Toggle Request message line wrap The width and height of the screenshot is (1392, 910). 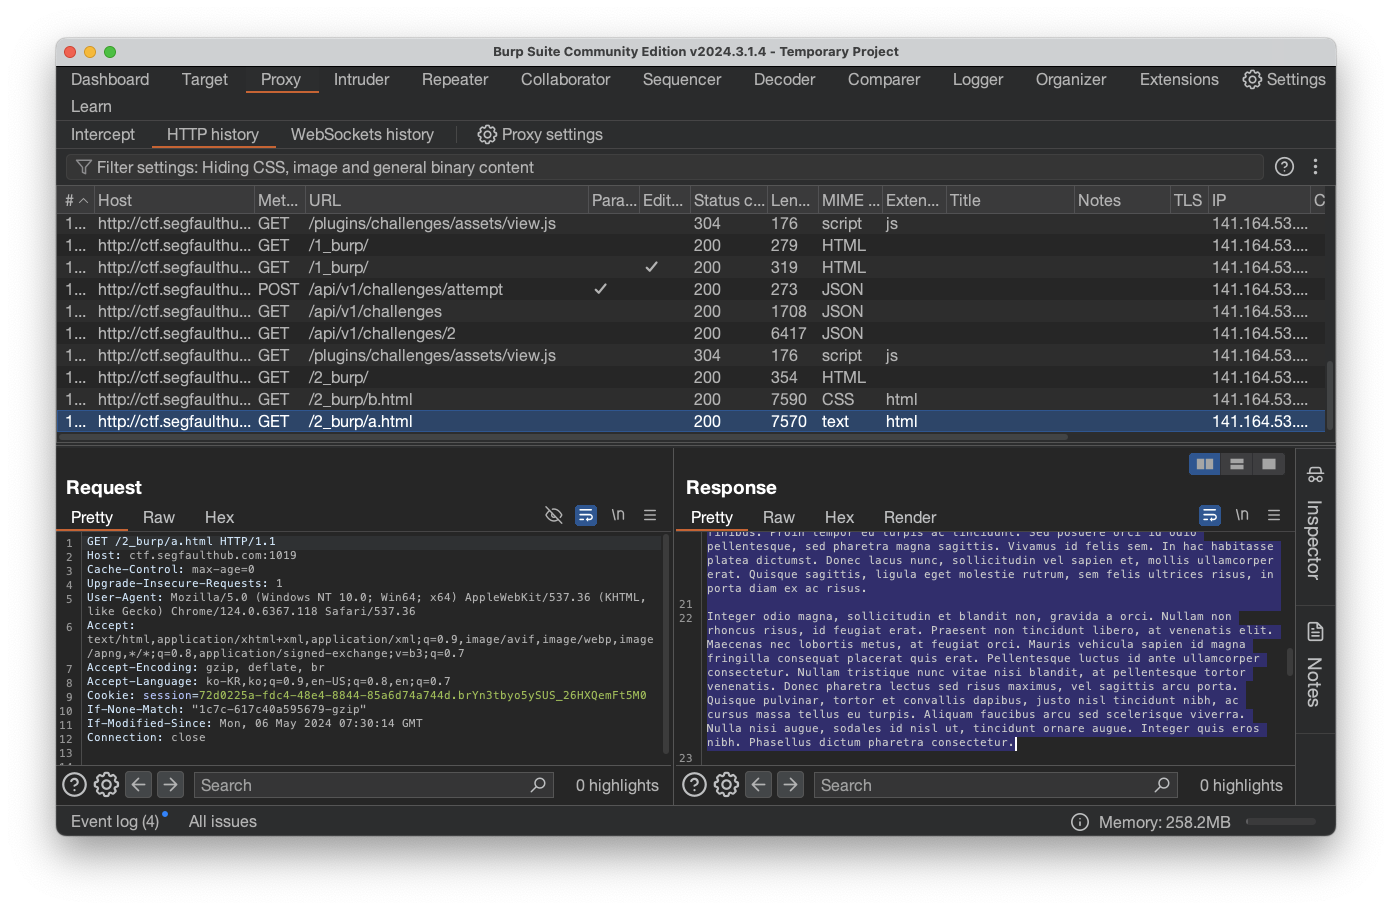coord(586,515)
